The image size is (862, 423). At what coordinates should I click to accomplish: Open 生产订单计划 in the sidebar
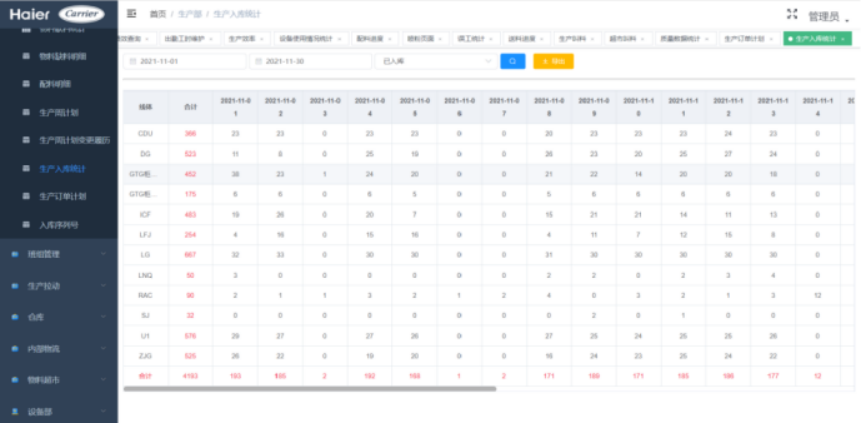pyautogui.click(x=62, y=197)
